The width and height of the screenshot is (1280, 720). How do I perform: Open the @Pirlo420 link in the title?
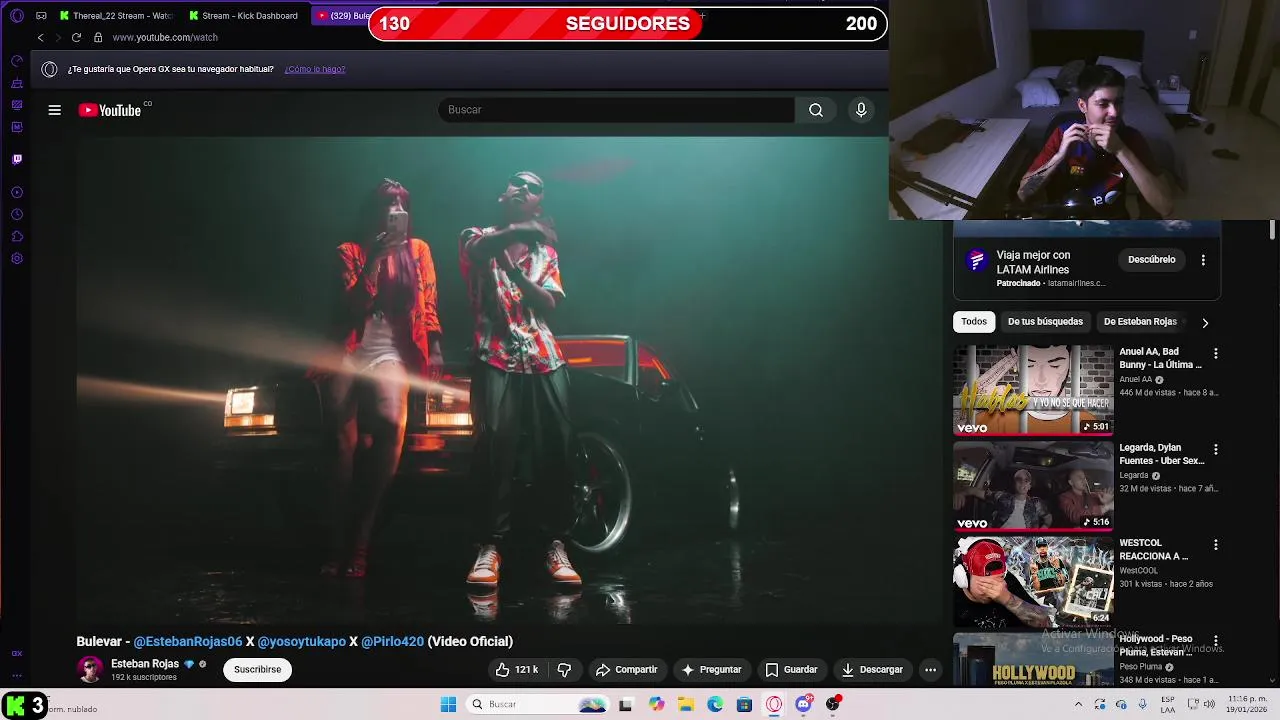pos(392,642)
